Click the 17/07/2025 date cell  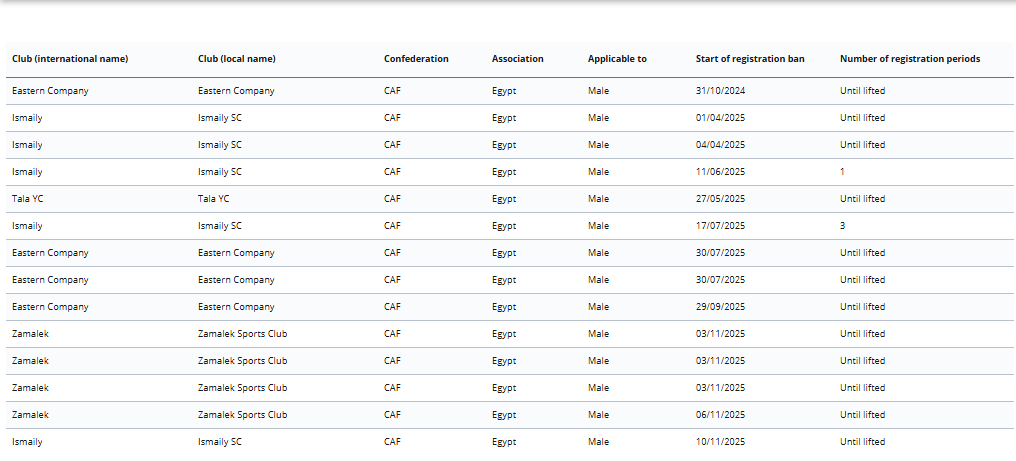pos(721,226)
